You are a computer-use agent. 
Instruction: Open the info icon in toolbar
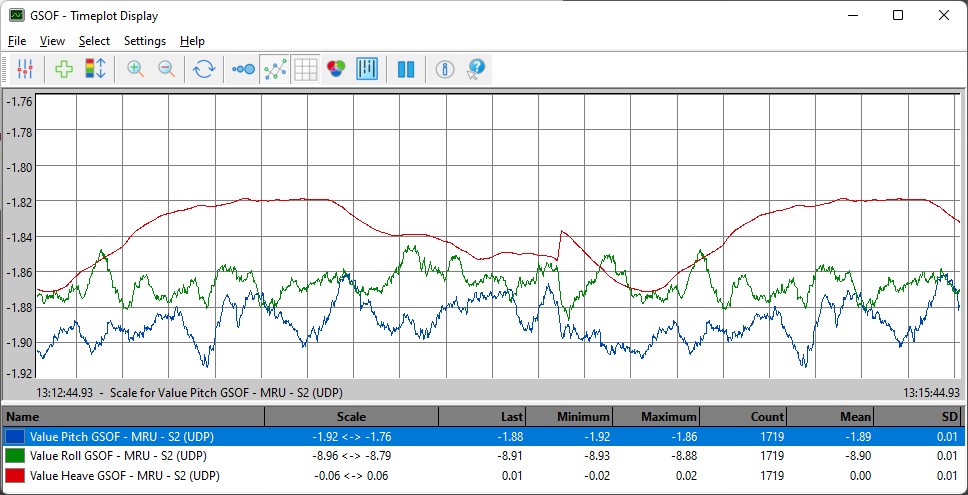446,69
